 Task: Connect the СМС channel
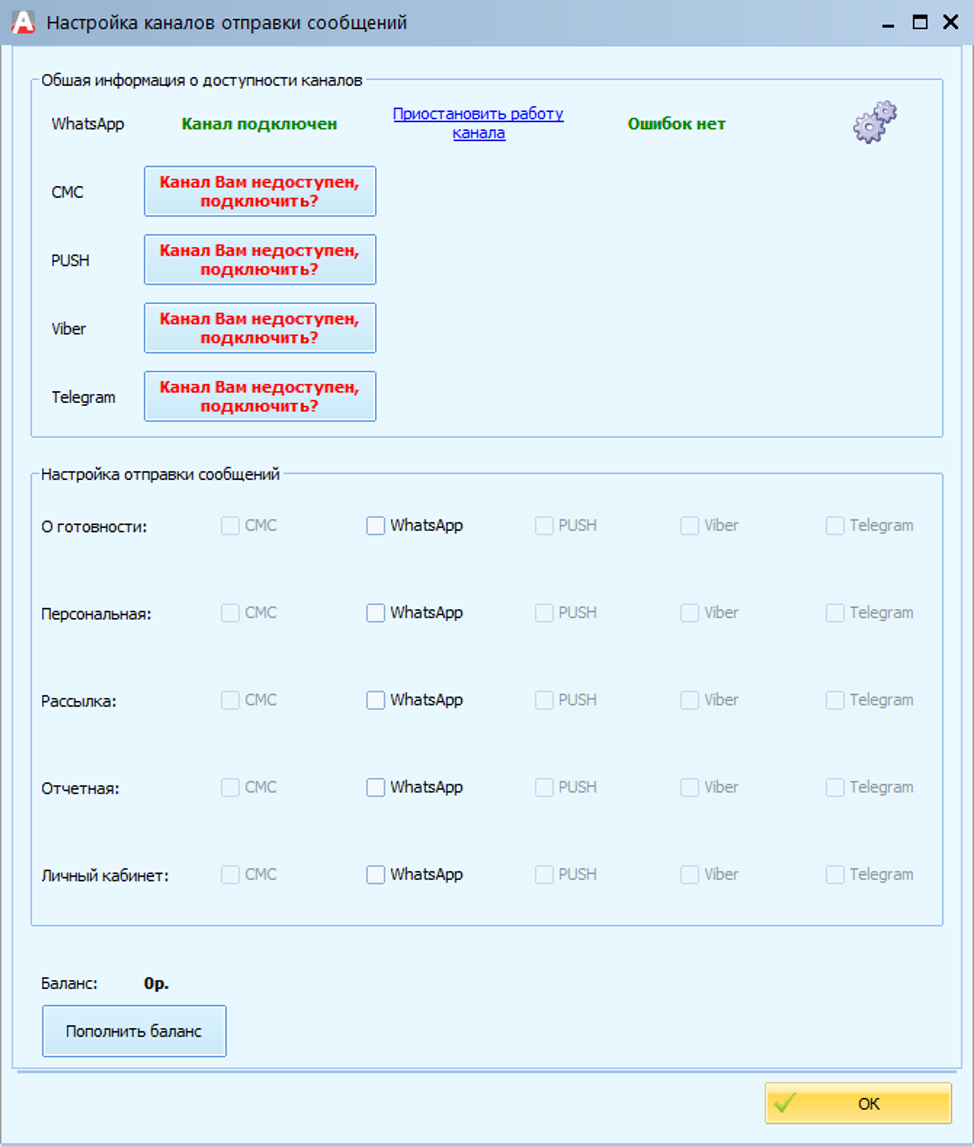point(260,191)
